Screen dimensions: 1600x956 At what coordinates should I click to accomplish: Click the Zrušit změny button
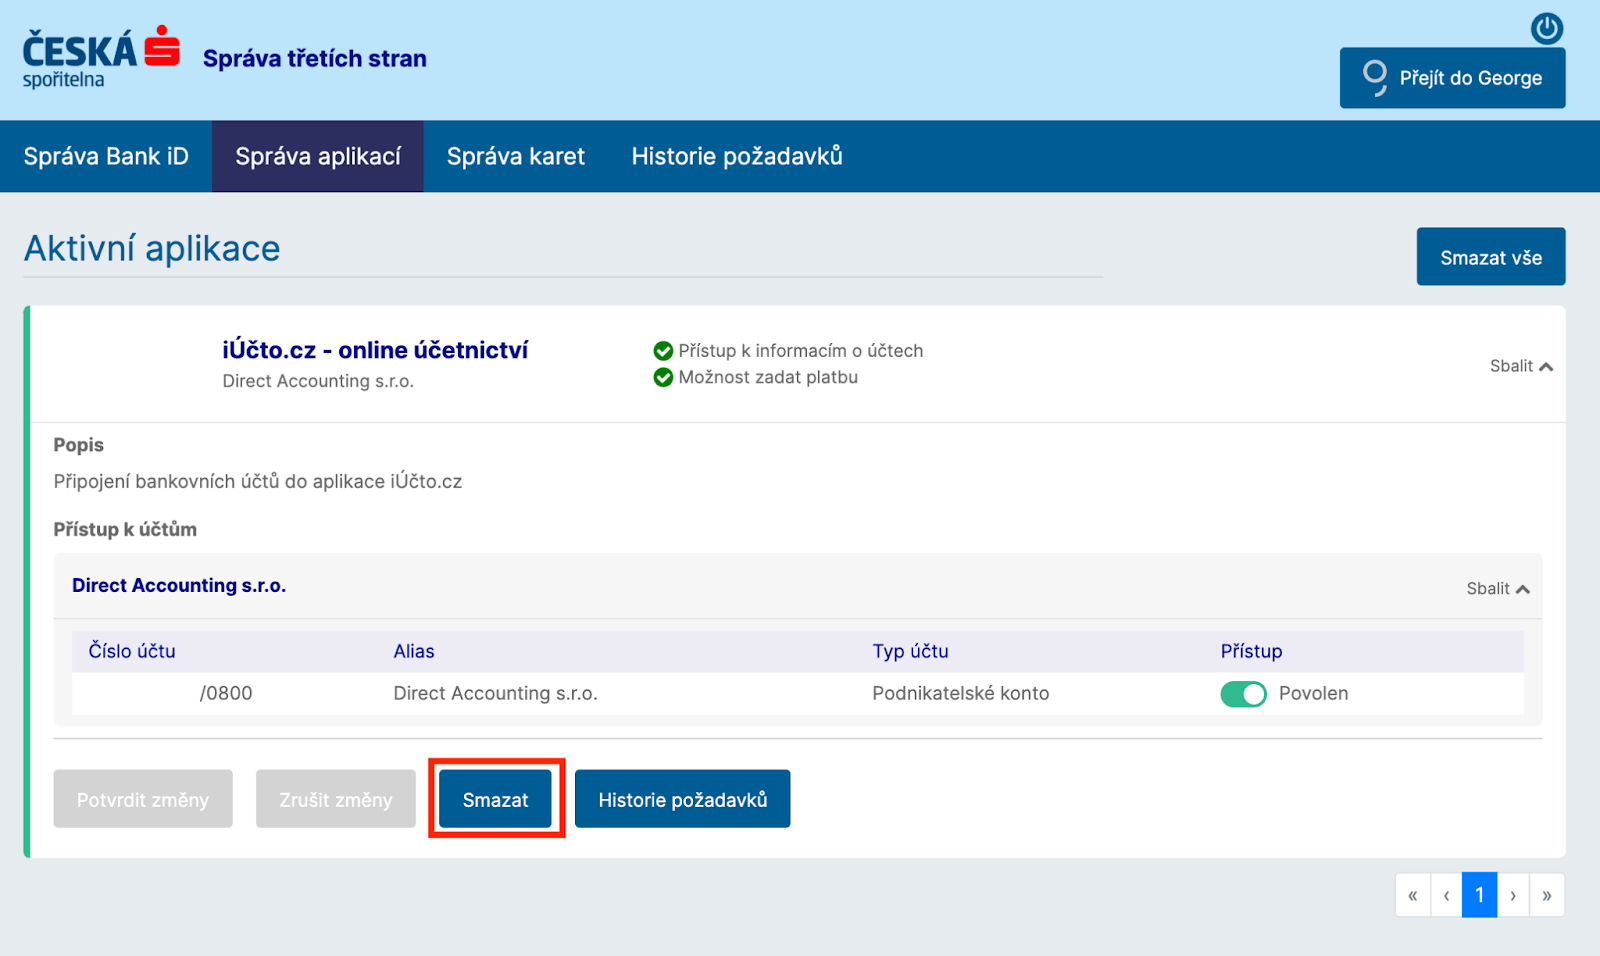point(336,799)
